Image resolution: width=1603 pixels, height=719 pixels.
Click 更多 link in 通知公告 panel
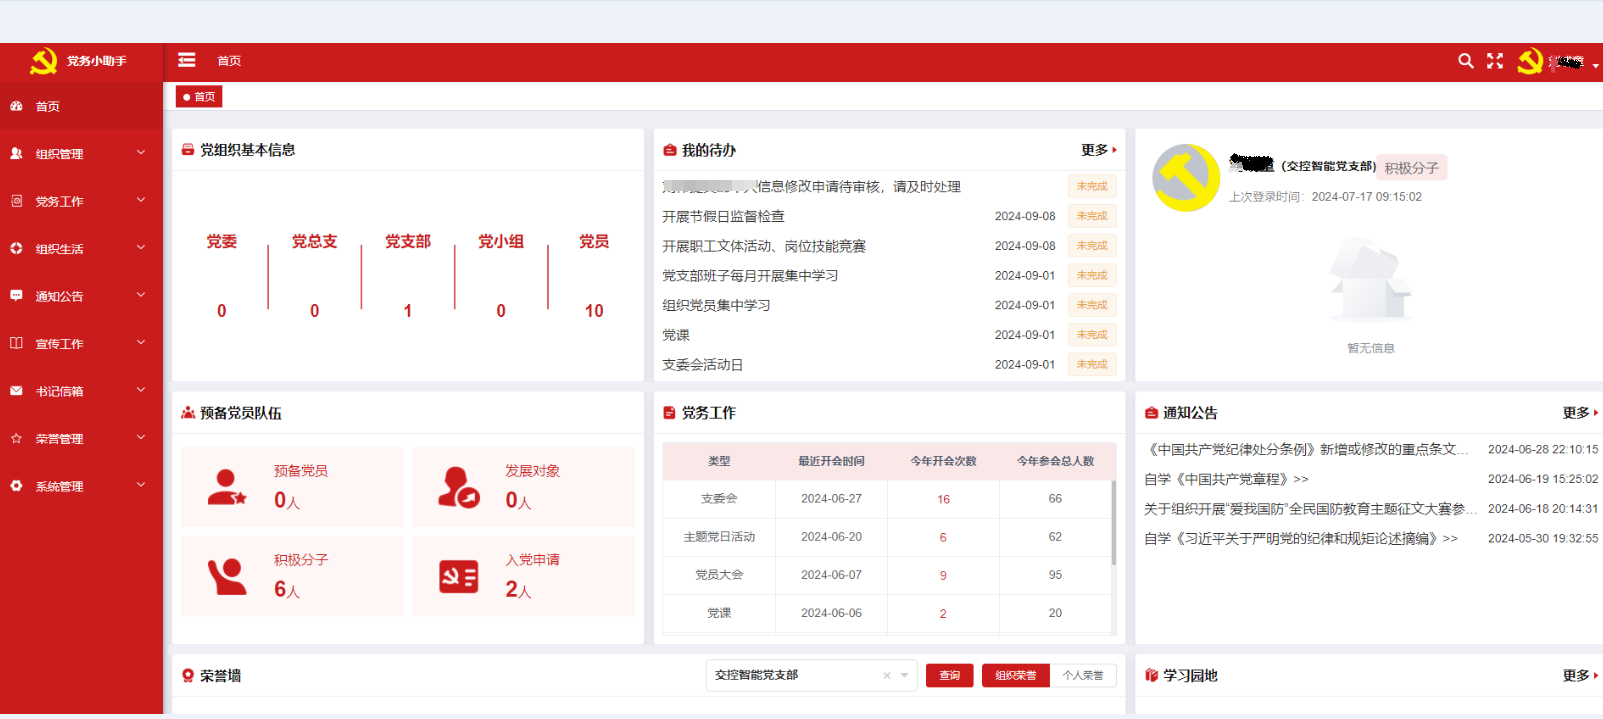[1580, 413]
